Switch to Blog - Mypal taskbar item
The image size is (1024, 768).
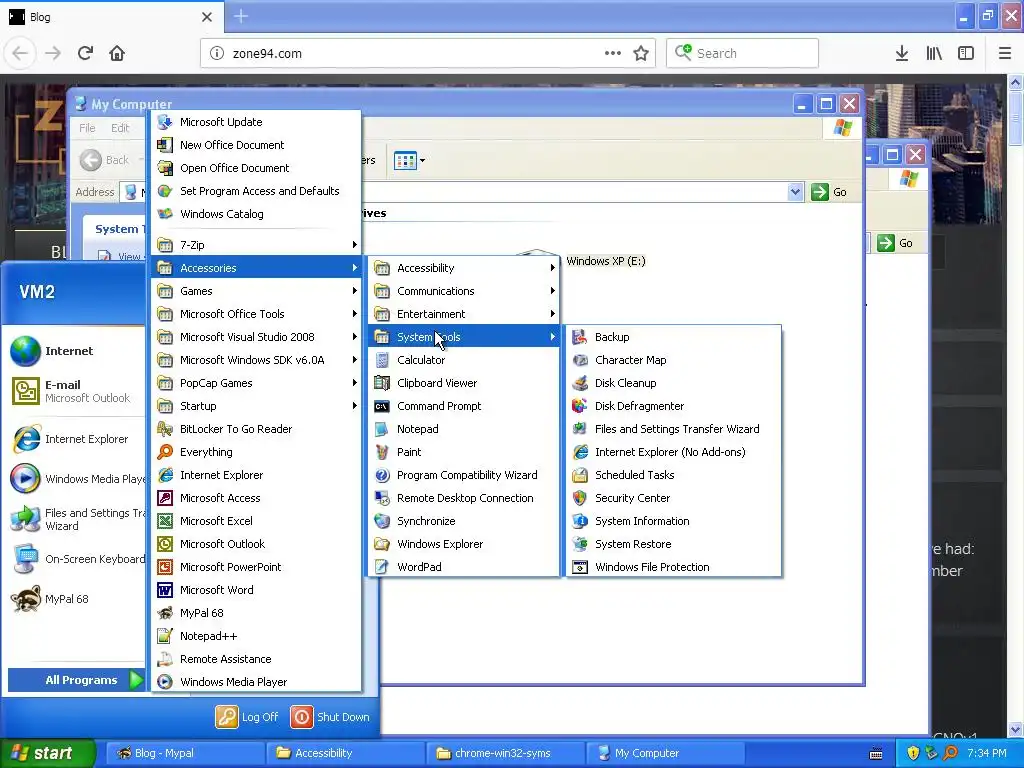pos(185,753)
